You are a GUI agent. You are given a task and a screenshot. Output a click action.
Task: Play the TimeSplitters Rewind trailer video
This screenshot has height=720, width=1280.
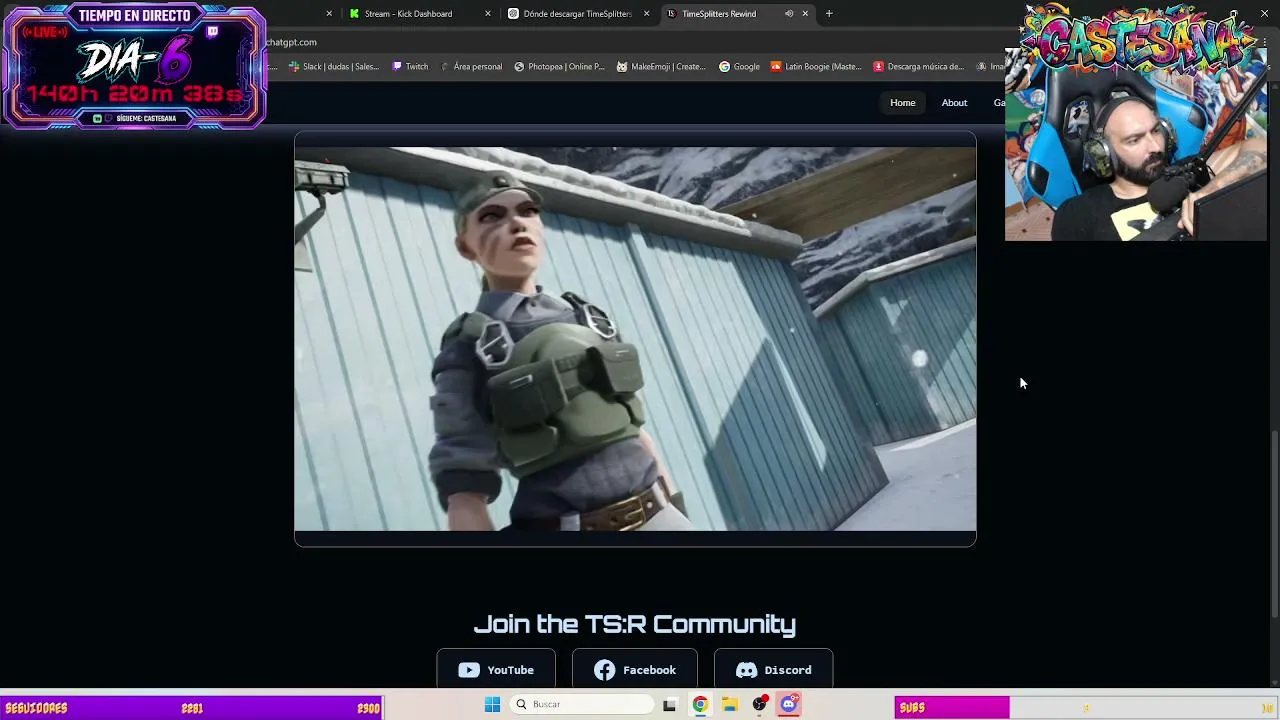(635, 339)
